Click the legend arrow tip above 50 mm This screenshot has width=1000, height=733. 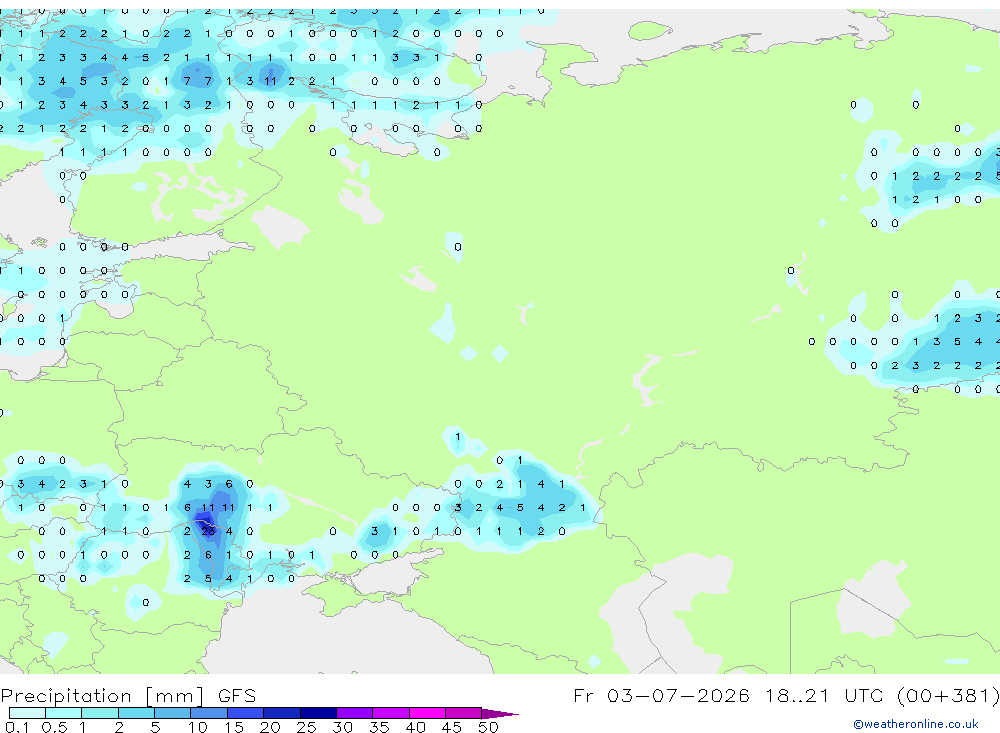[x=500, y=714]
